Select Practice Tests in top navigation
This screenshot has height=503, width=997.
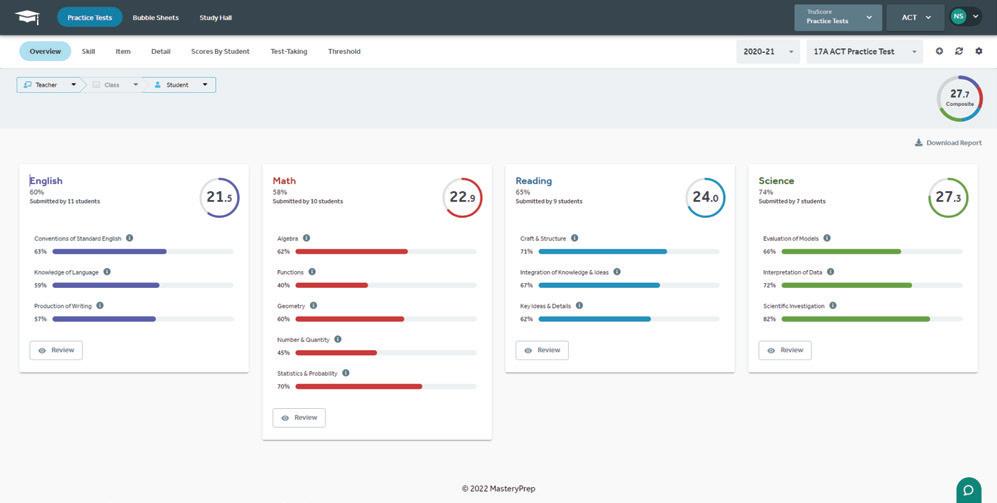click(90, 17)
